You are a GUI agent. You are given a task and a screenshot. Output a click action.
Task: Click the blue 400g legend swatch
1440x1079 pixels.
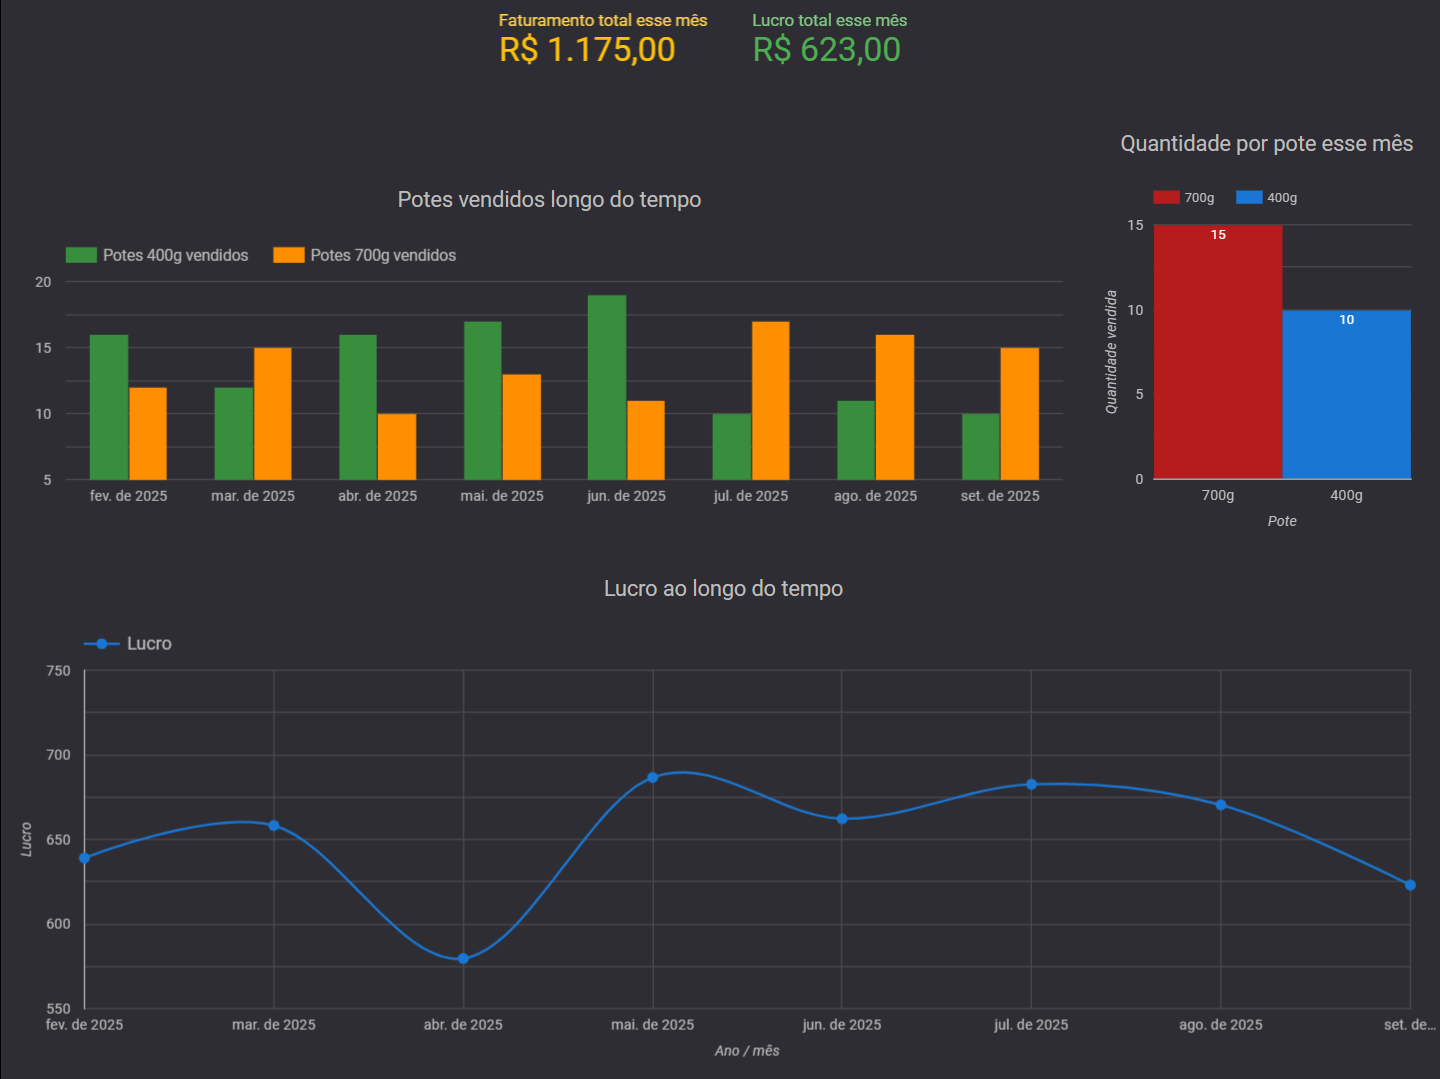1249,197
